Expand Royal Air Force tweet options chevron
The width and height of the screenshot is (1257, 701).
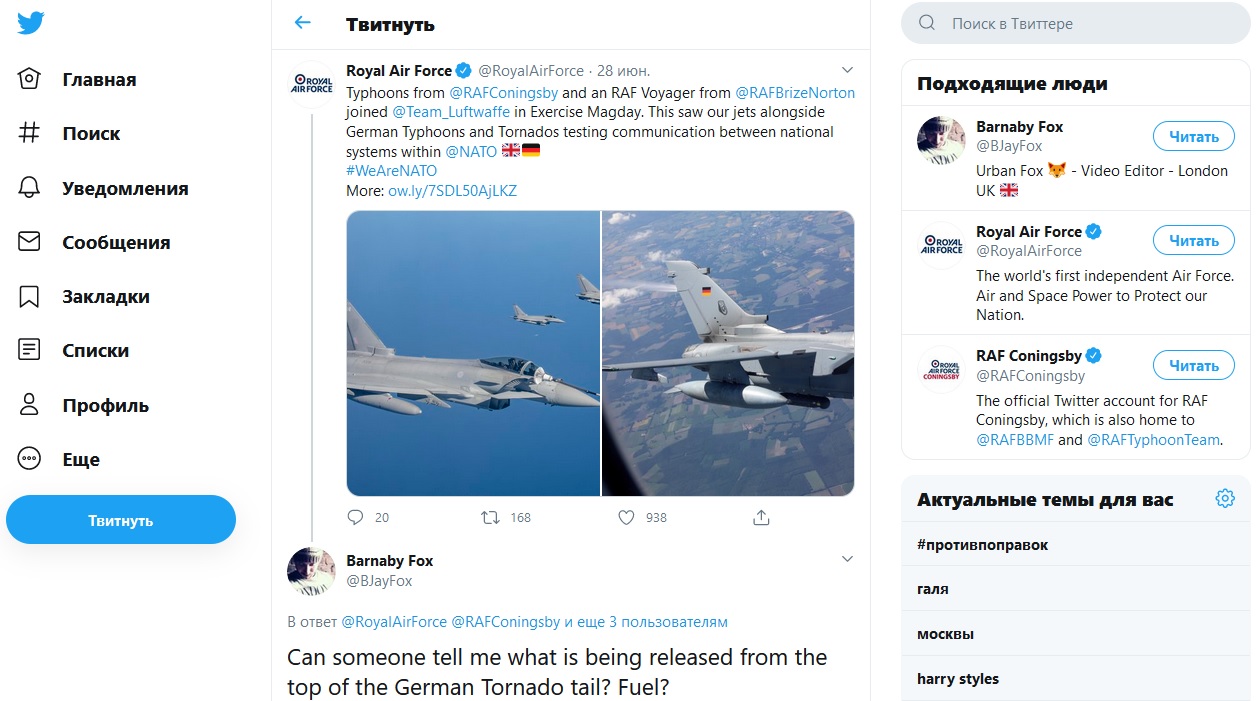click(847, 70)
